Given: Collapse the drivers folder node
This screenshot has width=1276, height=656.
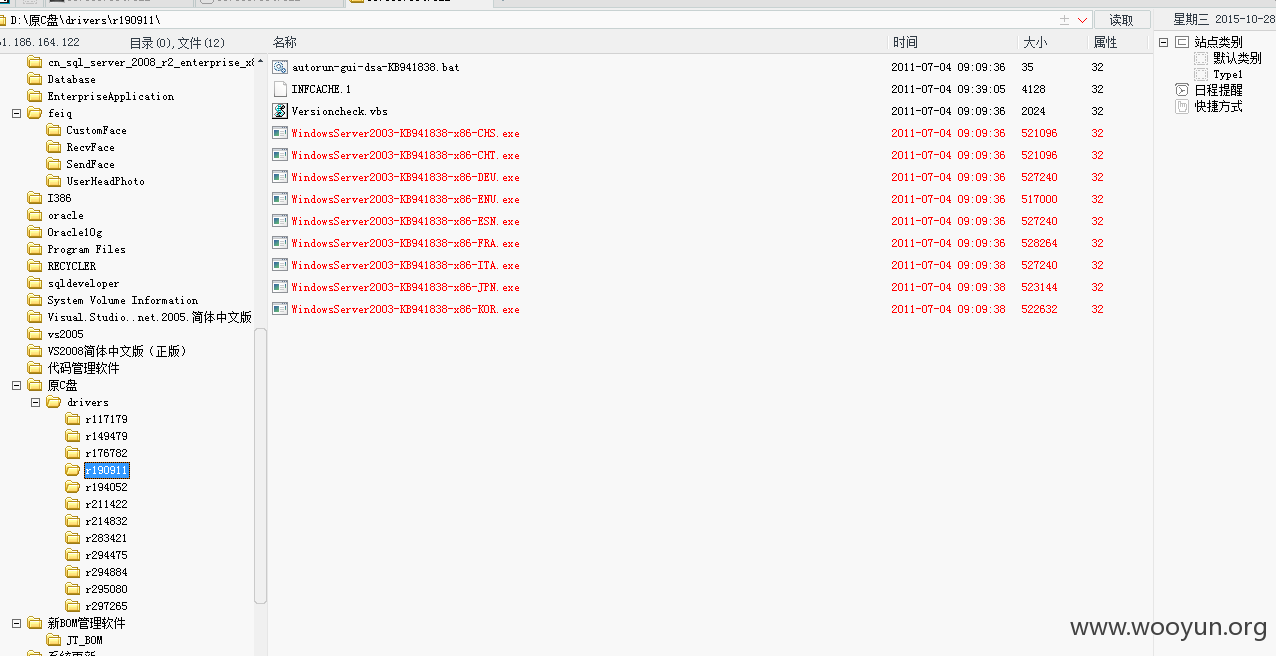Looking at the screenshot, I should point(35,402).
